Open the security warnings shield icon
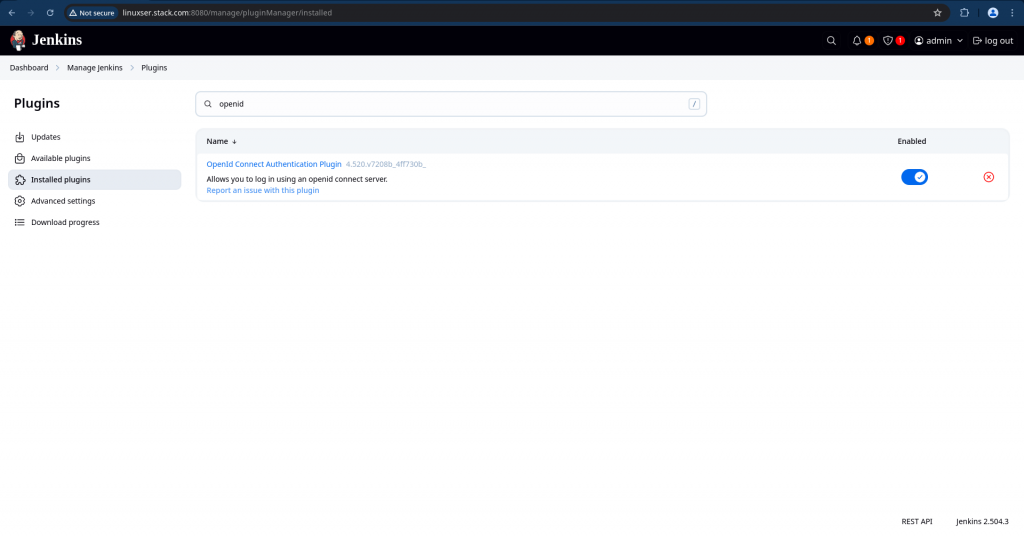This screenshot has height=538, width=1024. 888,40
